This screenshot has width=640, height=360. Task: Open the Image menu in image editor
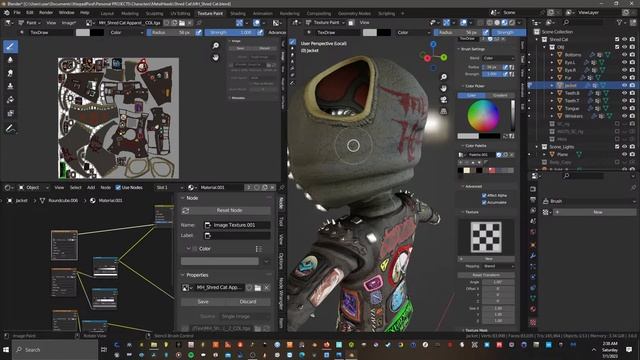[x=69, y=23]
